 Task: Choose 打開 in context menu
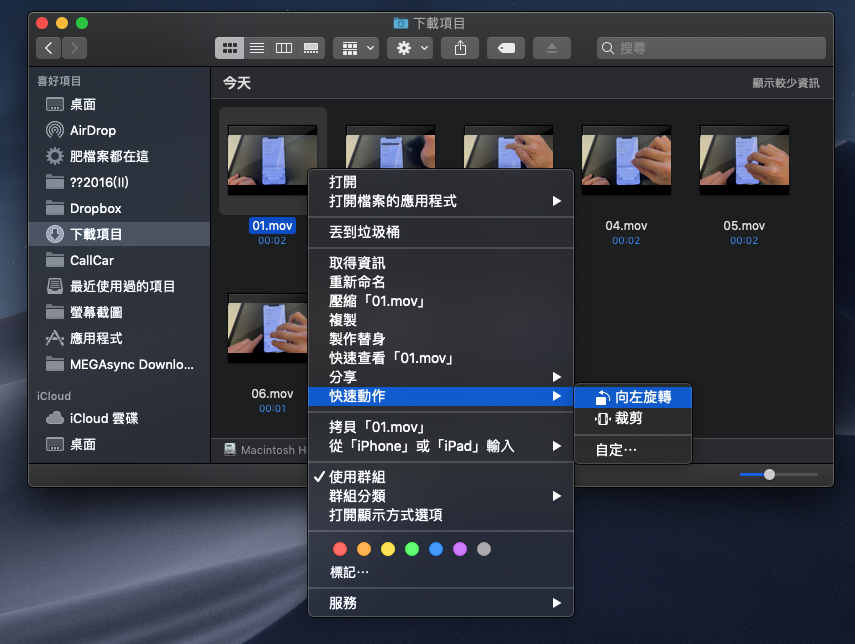tap(441, 182)
